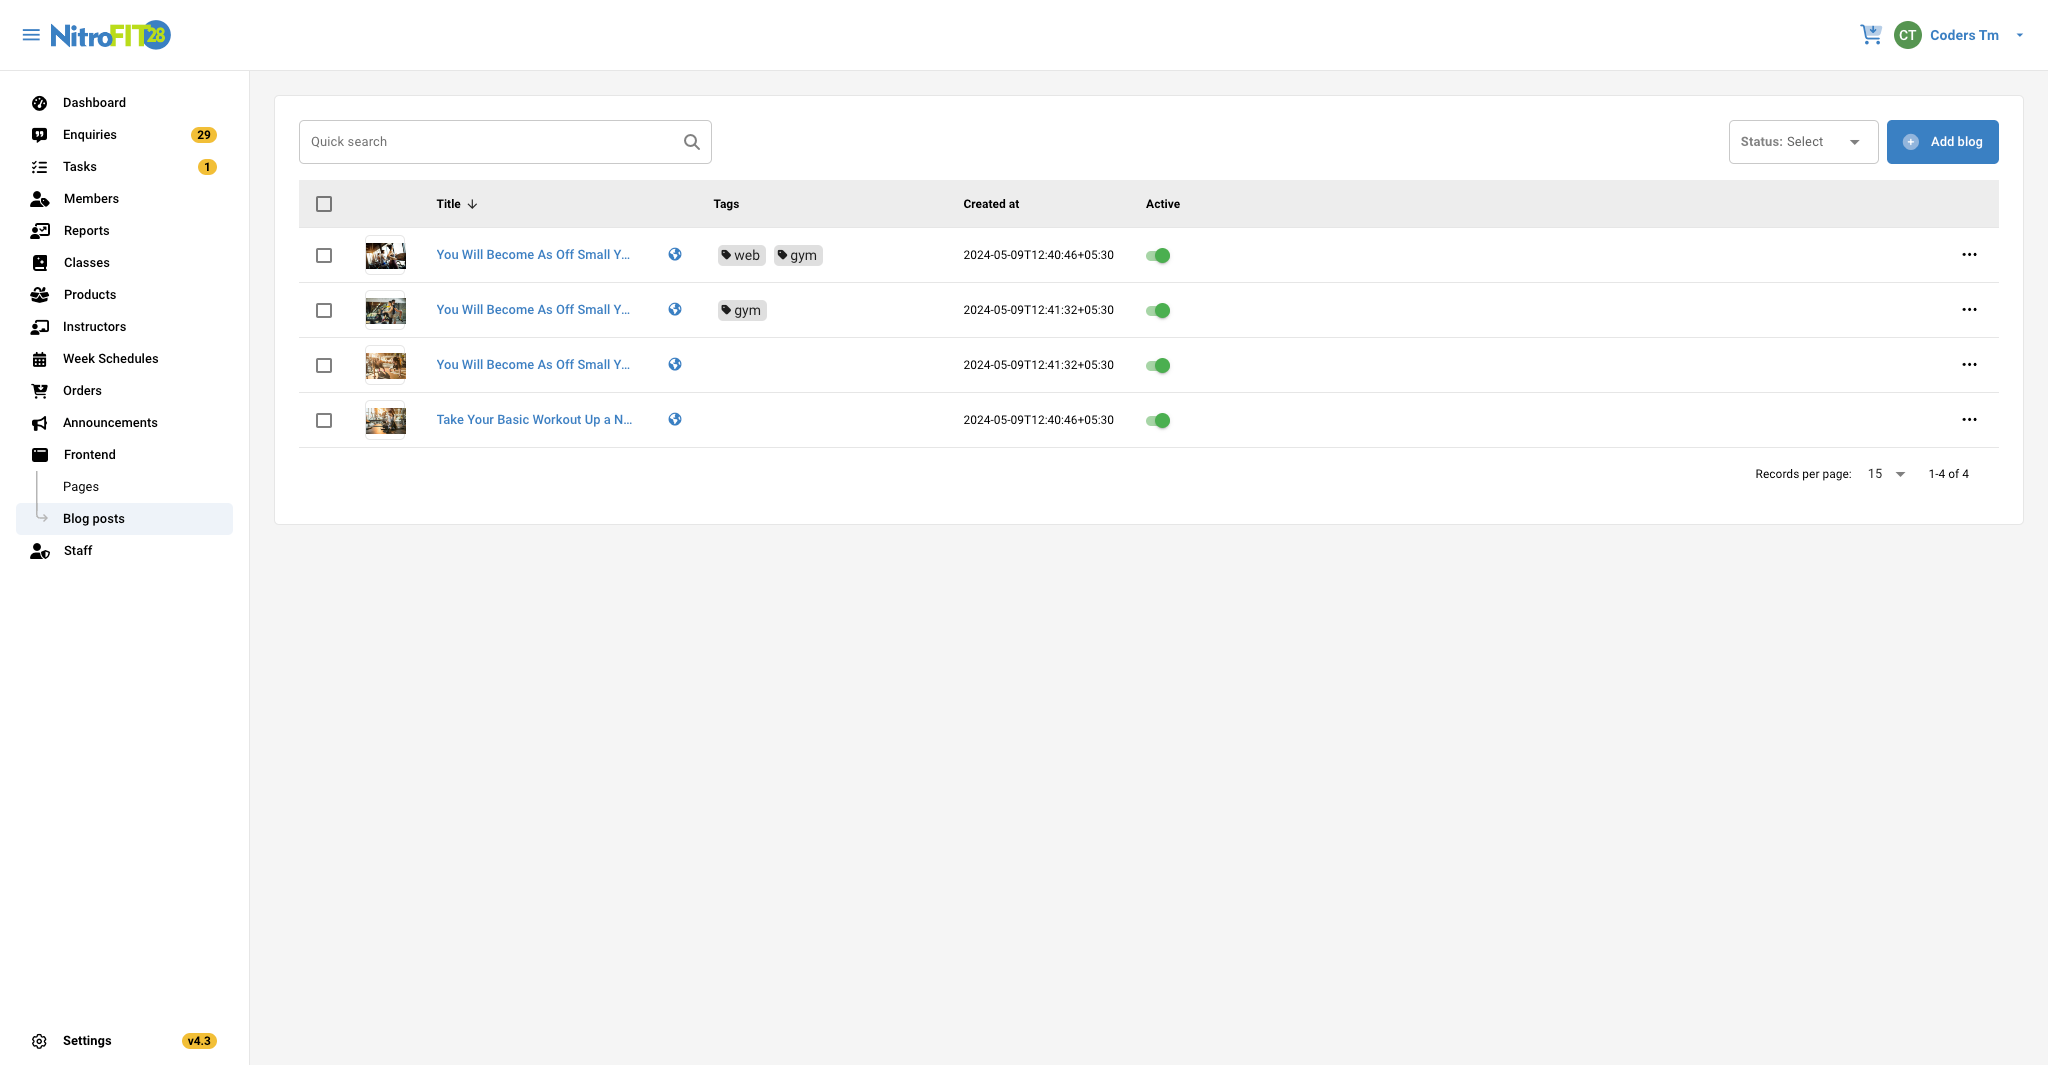Open the Status Select dropdown
This screenshot has width=2048, height=1065.
pos(1802,142)
